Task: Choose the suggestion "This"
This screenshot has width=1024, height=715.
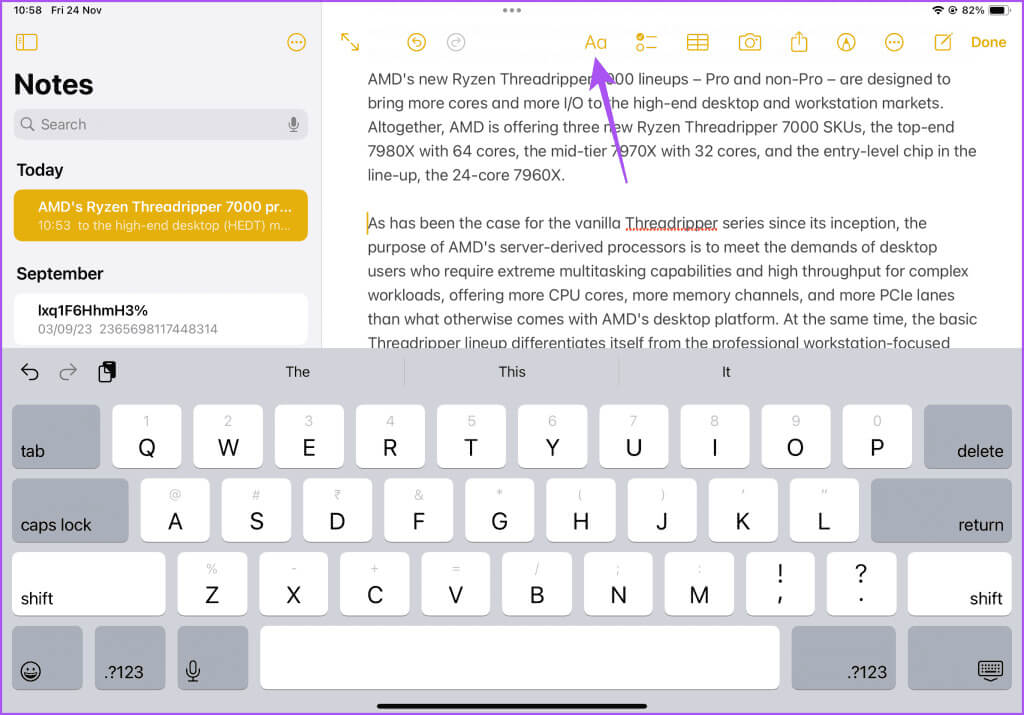Action: 512,372
